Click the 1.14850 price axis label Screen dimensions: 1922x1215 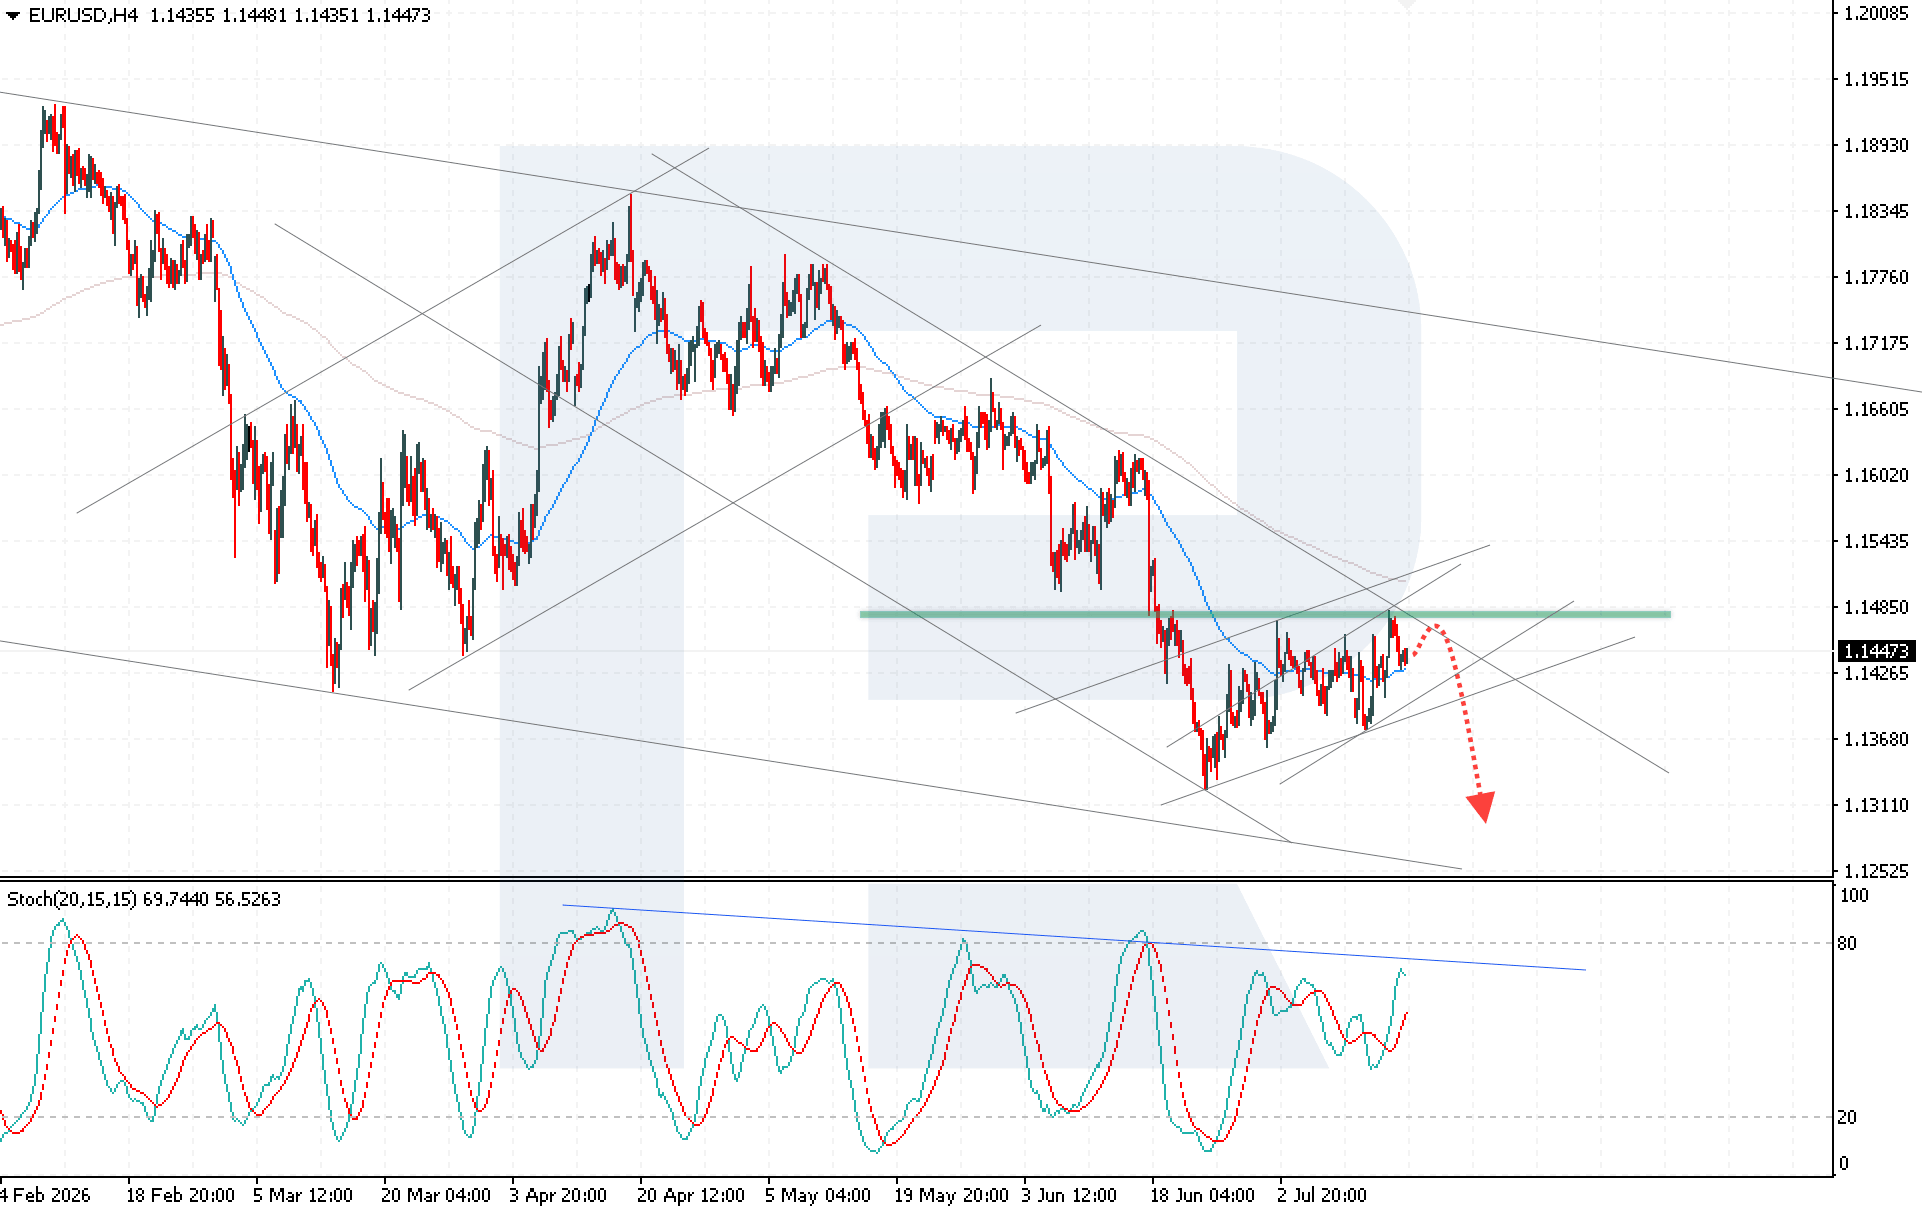1876,607
